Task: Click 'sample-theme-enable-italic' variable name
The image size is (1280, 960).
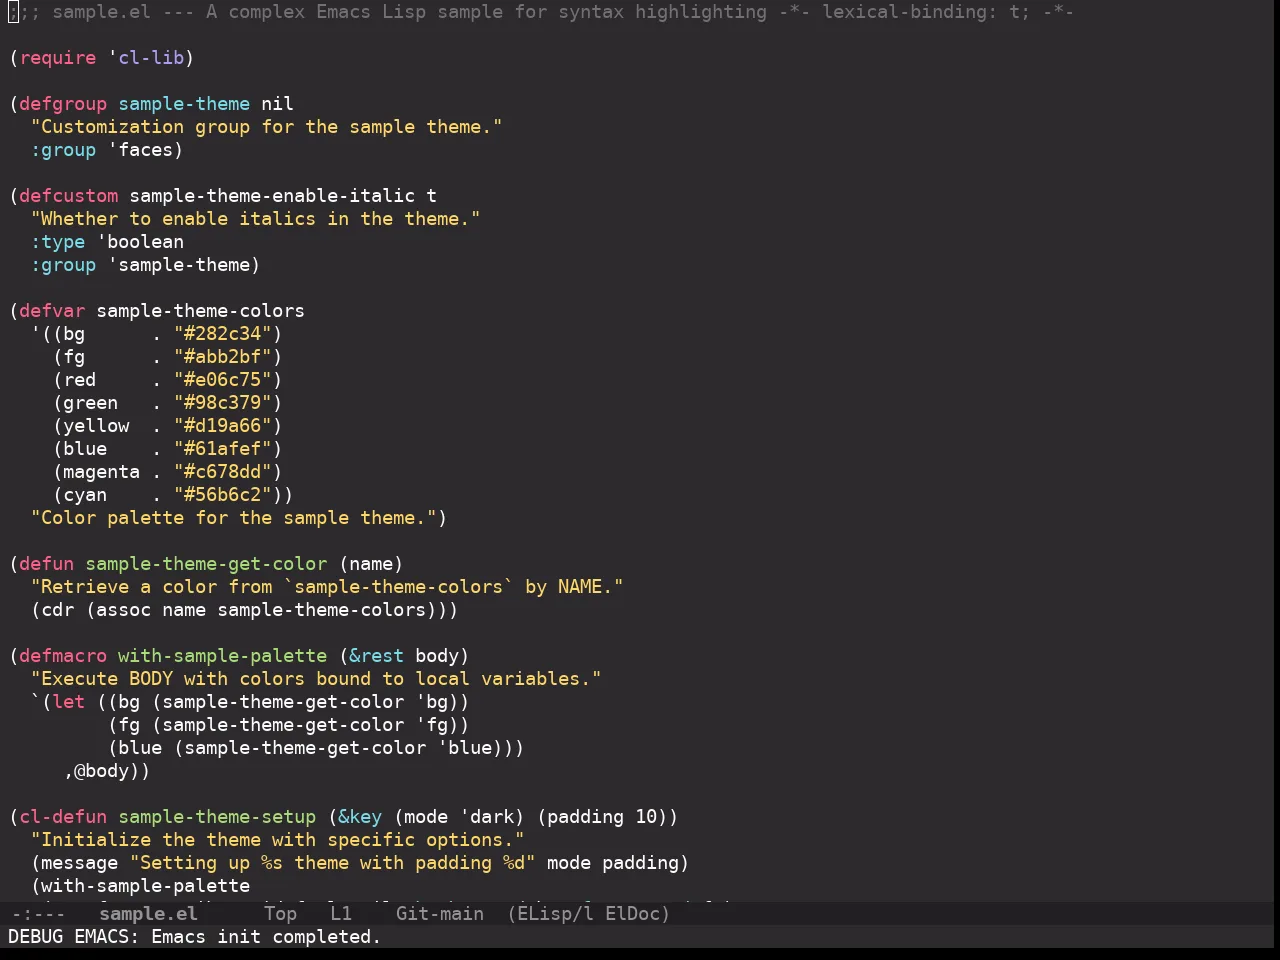Action: pyautogui.click(x=272, y=196)
